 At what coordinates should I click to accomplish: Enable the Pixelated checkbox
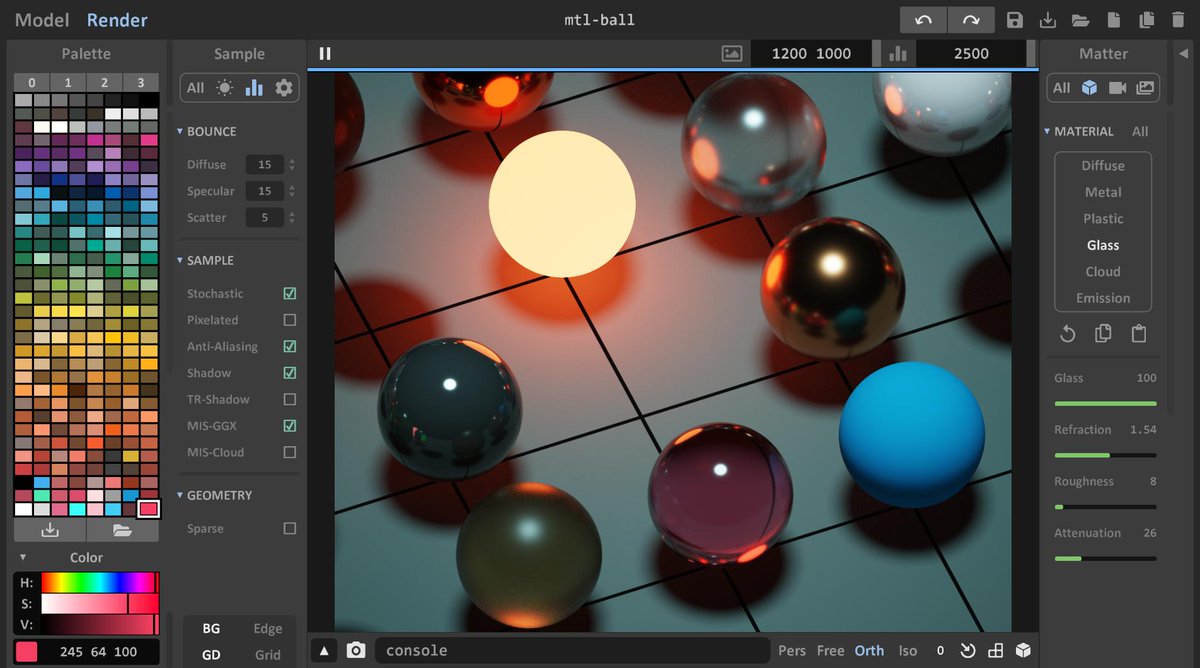290,320
